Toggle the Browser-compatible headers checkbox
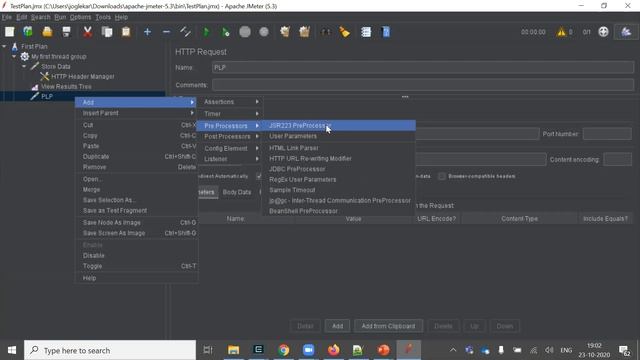 (442, 176)
